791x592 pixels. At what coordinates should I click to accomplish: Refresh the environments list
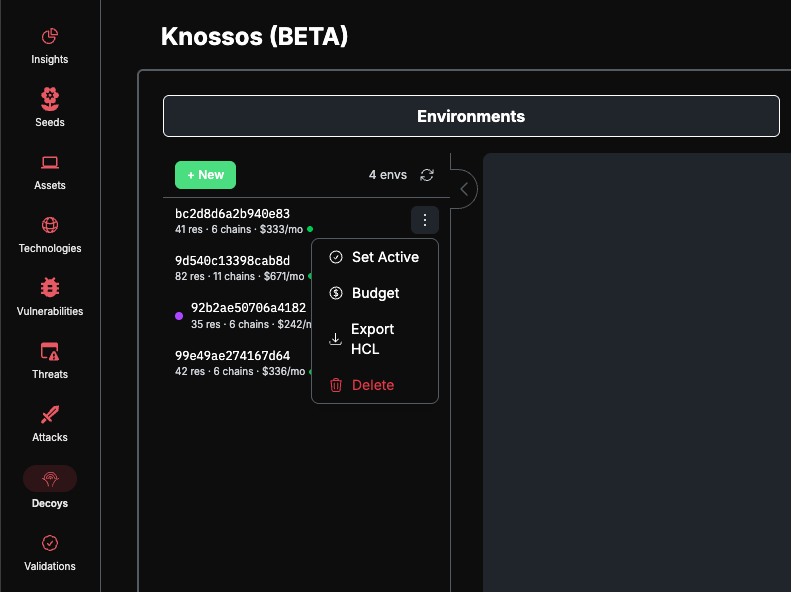click(x=427, y=175)
